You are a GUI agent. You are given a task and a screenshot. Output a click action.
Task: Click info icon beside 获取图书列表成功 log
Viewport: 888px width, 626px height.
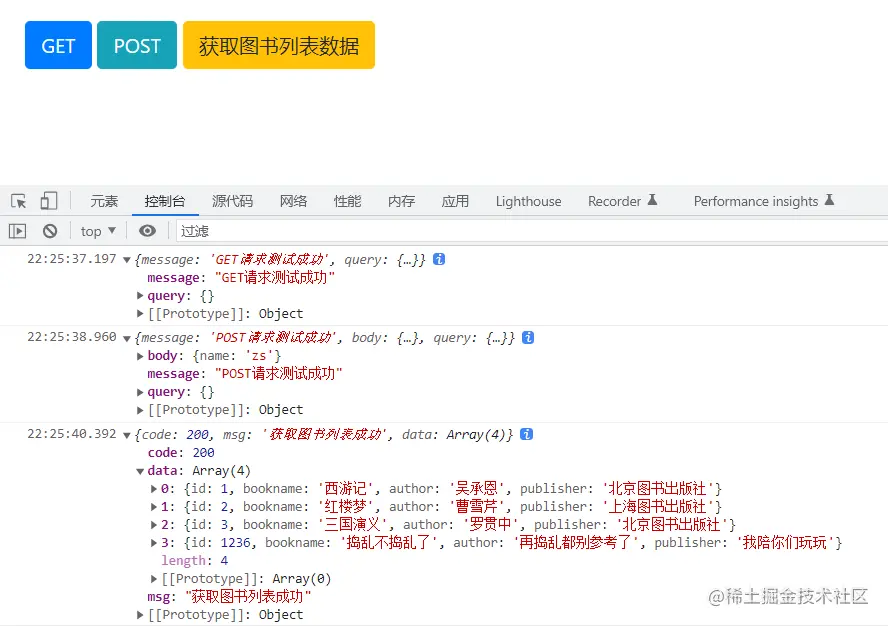click(x=527, y=434)
